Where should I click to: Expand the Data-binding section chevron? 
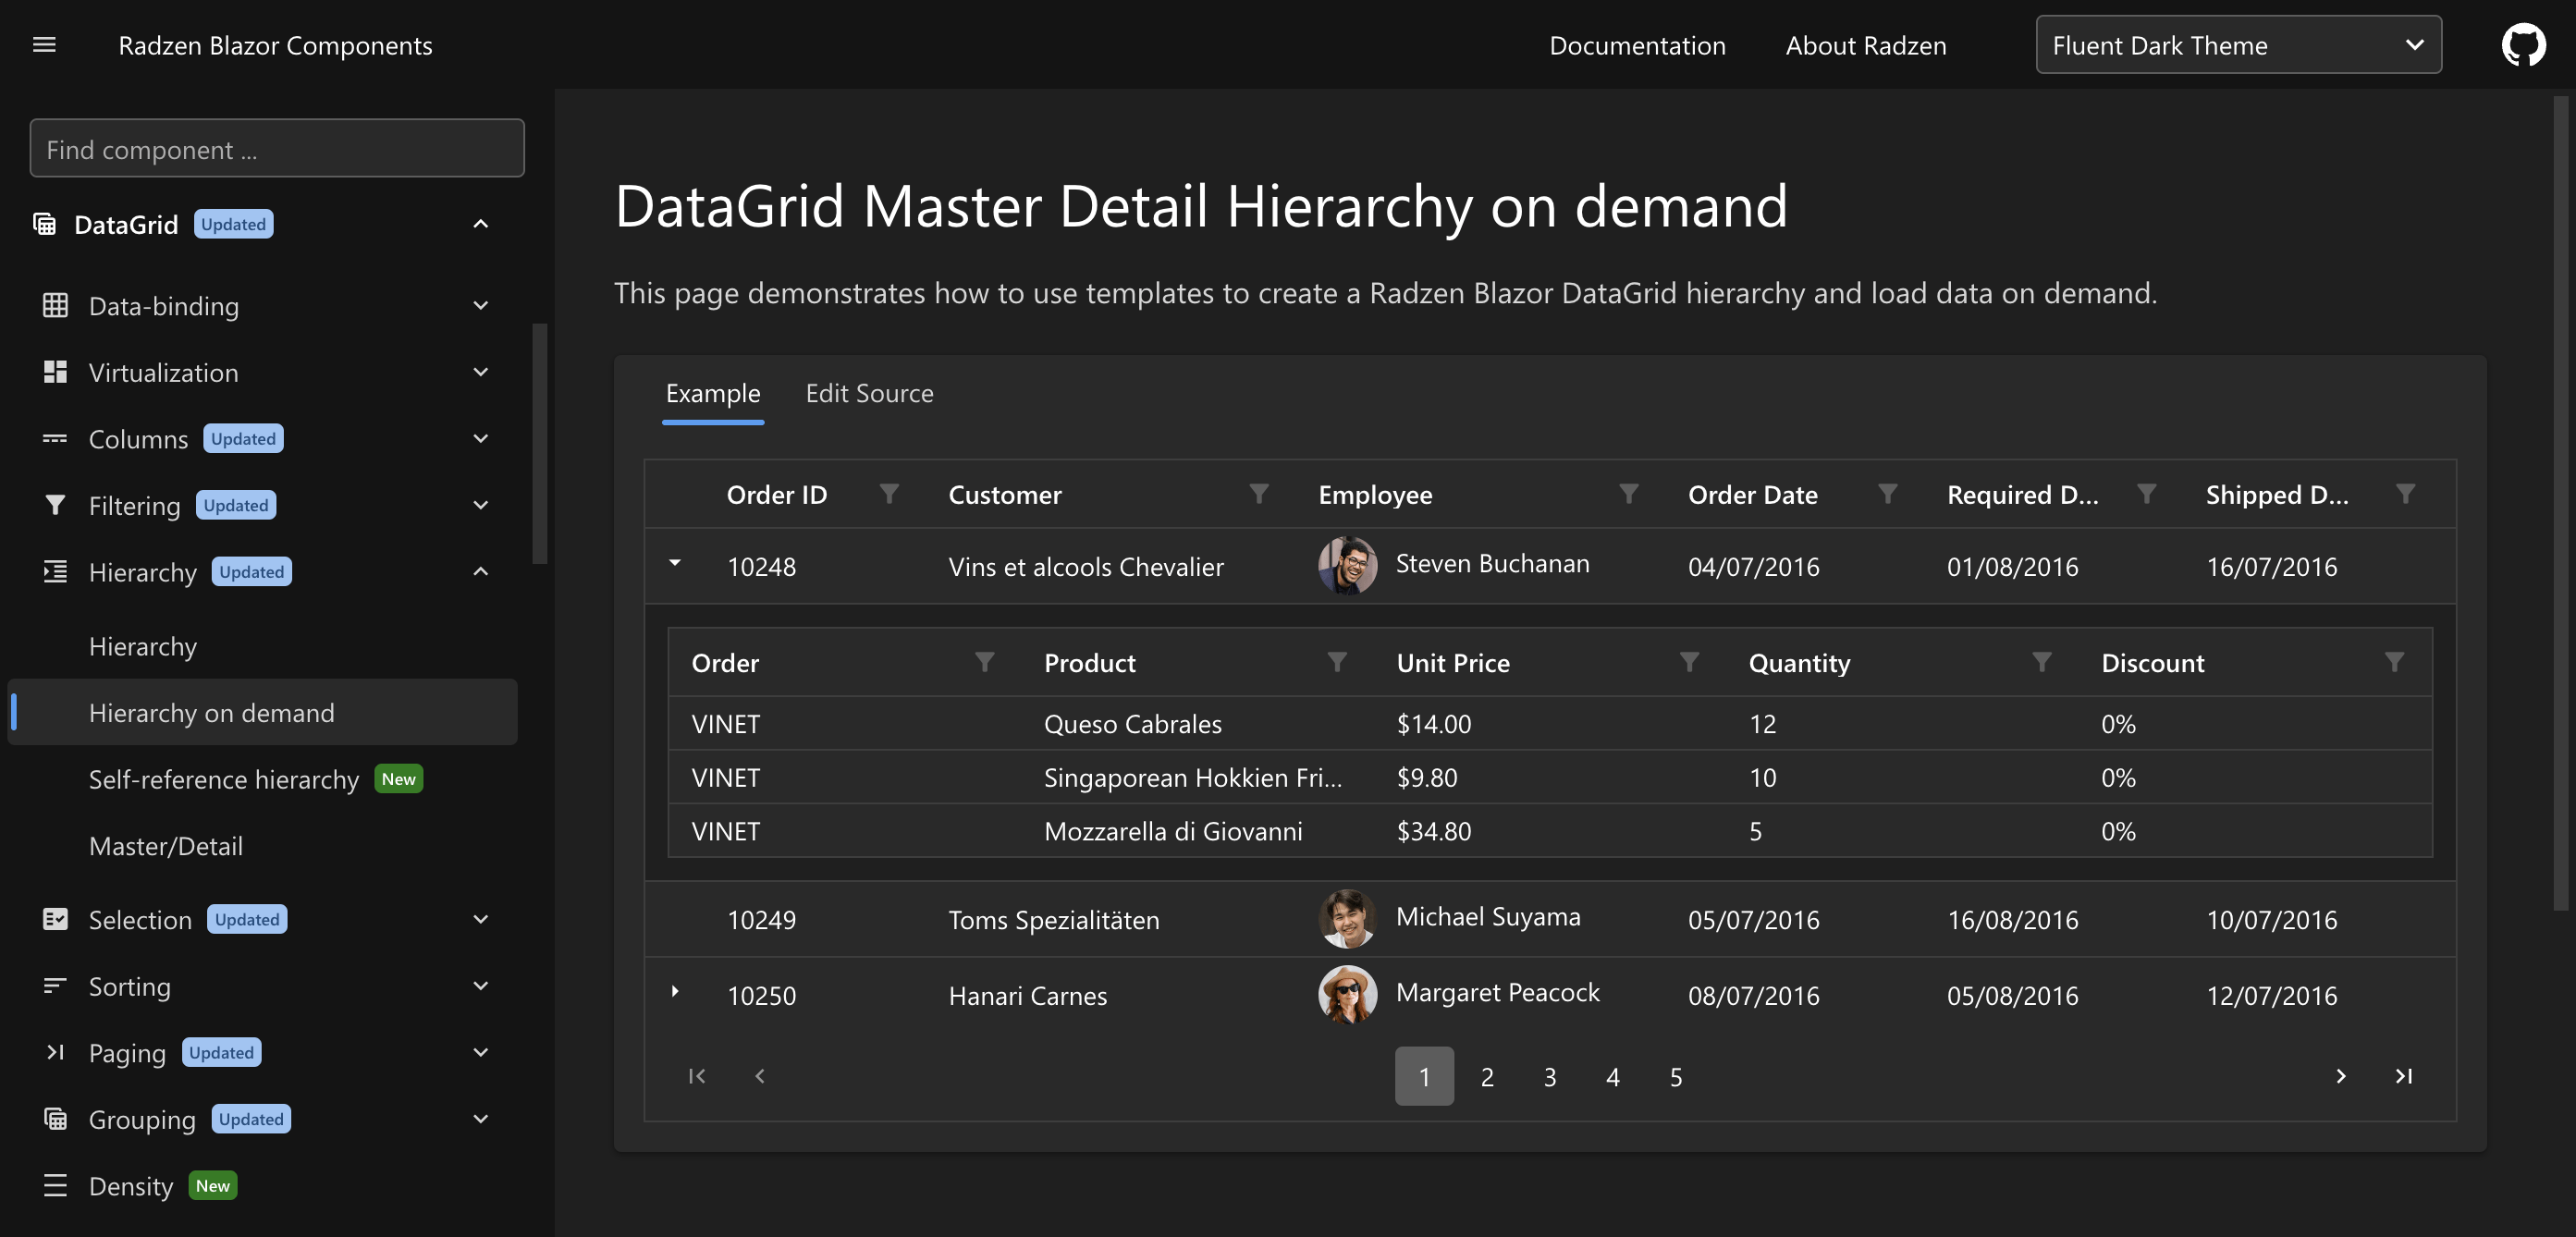pyautogui.click(x=481, y=306)
